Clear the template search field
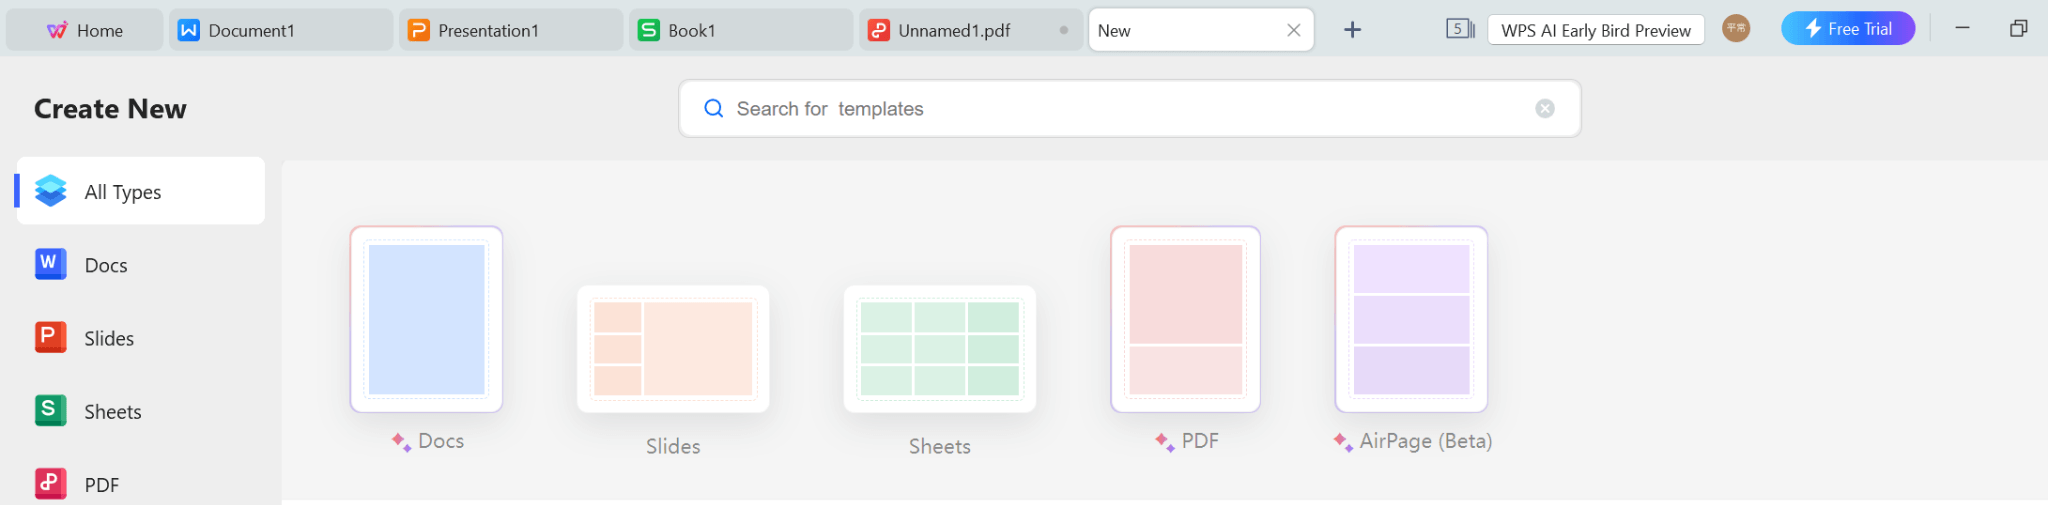2048x505 pixels. [x=1545, y=109]
